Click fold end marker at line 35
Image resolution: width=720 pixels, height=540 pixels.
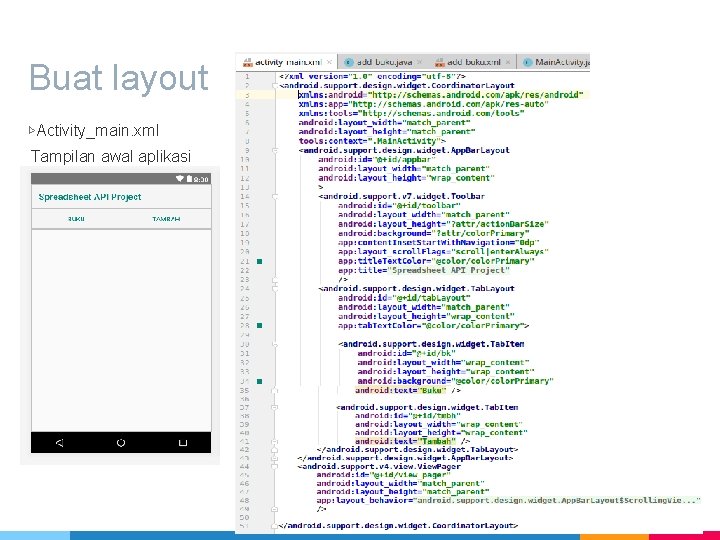click(275, 391)
